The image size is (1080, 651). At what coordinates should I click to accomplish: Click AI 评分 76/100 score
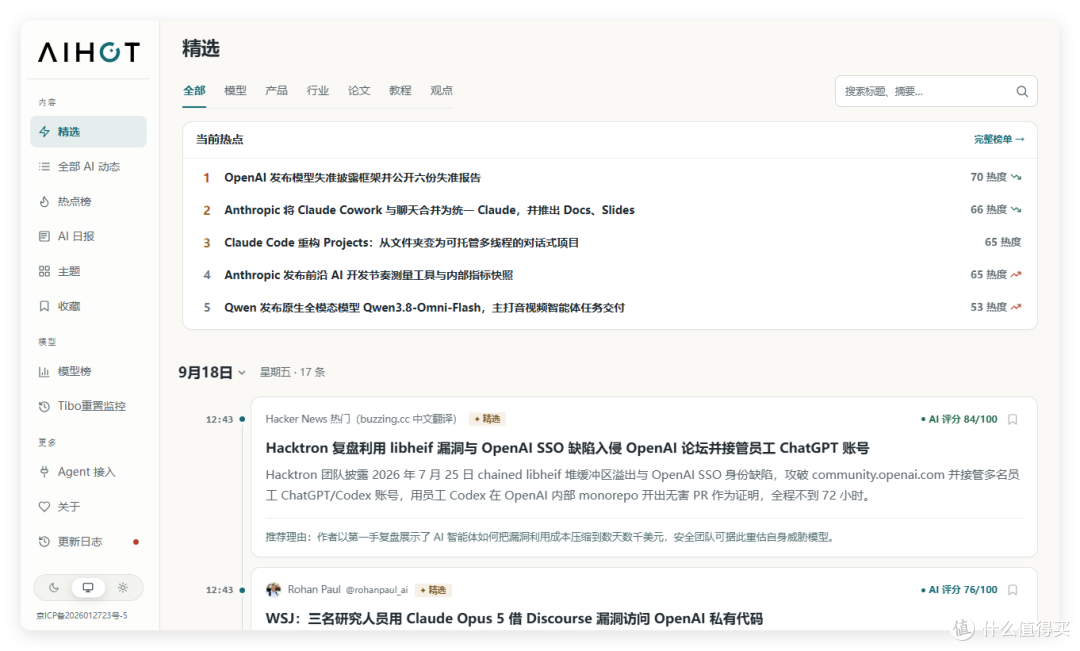pos(959,590)
